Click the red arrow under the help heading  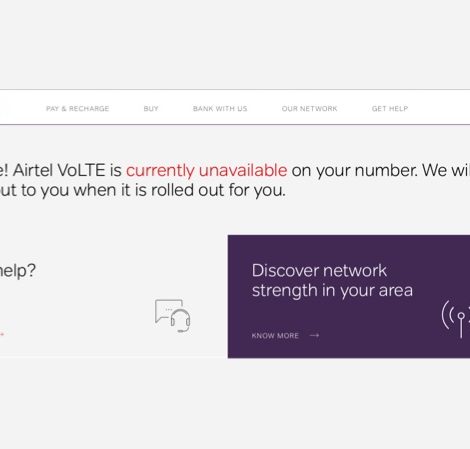pyautogui.click(x=2, y=334)
